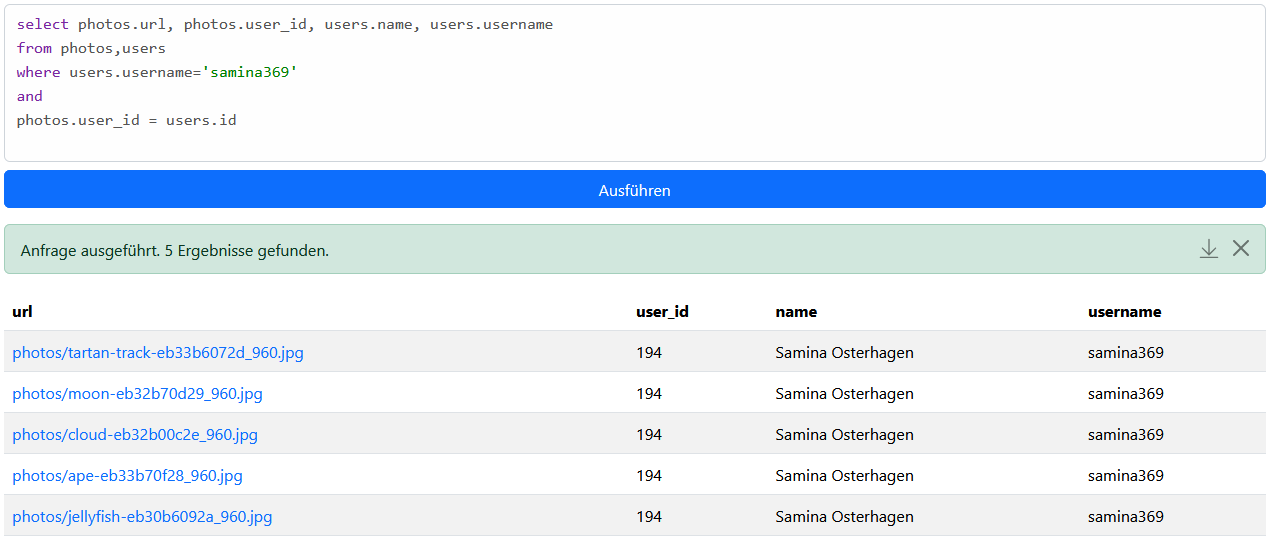Click the user_id column header
Image resolution: width=1270 pixels, height=546 pixels.
click(x=662, y=312)
